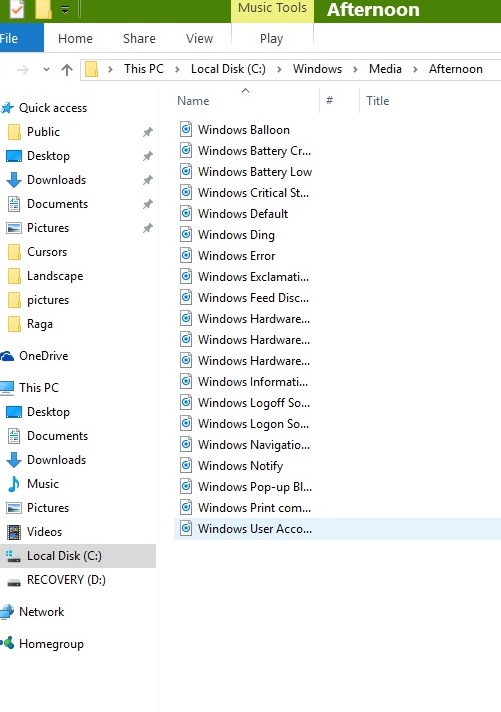Select the Windows Balloon audio file icon
Screen dimensions: 501x712
pos(186,130)
